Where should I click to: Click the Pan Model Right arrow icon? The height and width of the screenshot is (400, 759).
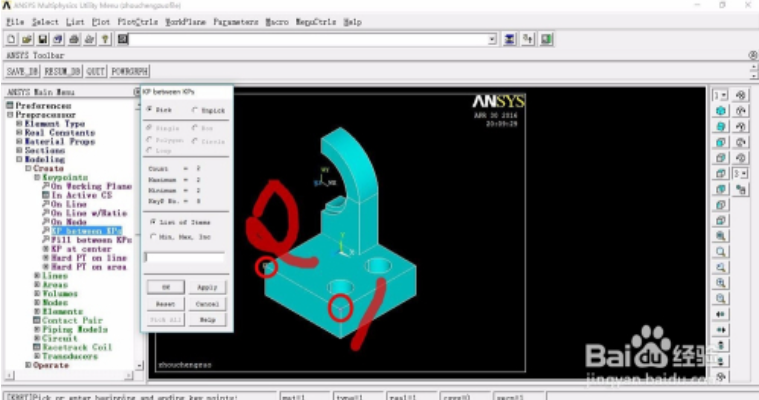point(721,330)
